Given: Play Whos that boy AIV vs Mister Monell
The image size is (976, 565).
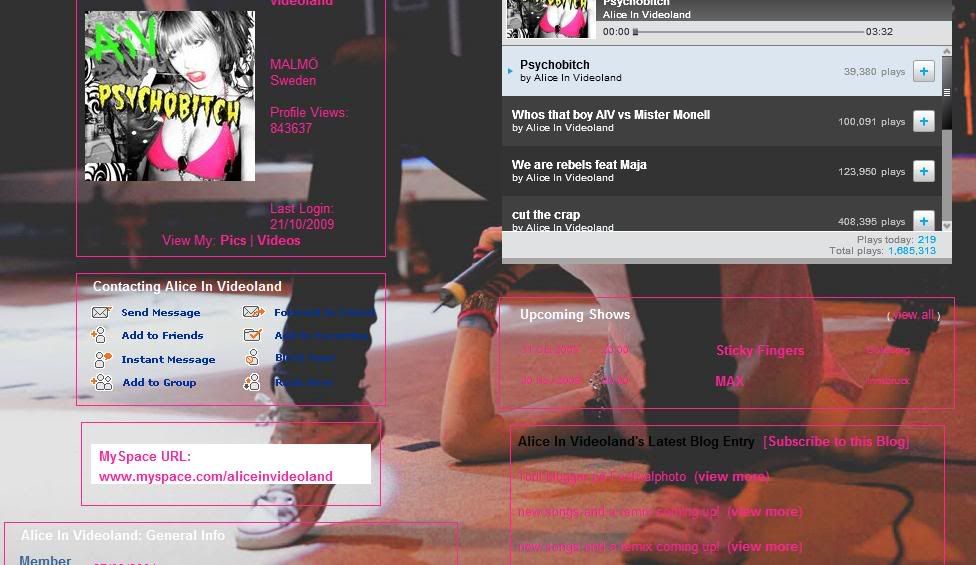Looking at the screenshot, I should pos(611,114).
